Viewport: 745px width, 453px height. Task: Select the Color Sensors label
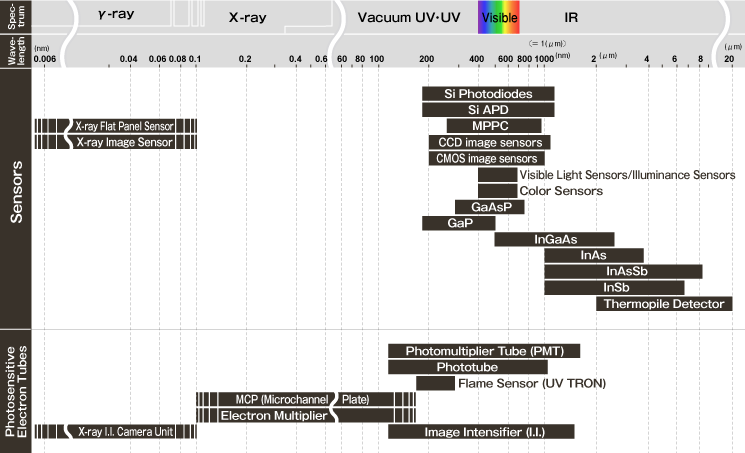560,191
